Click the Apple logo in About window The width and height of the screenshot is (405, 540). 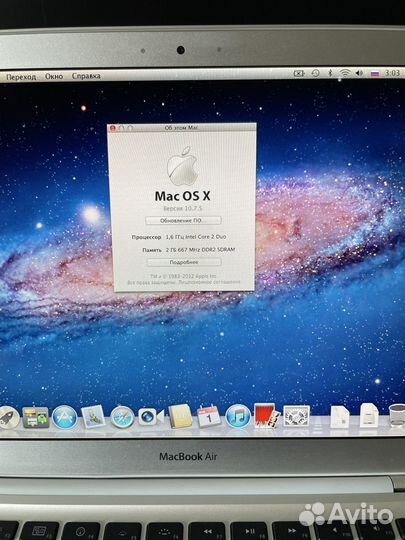182,166
